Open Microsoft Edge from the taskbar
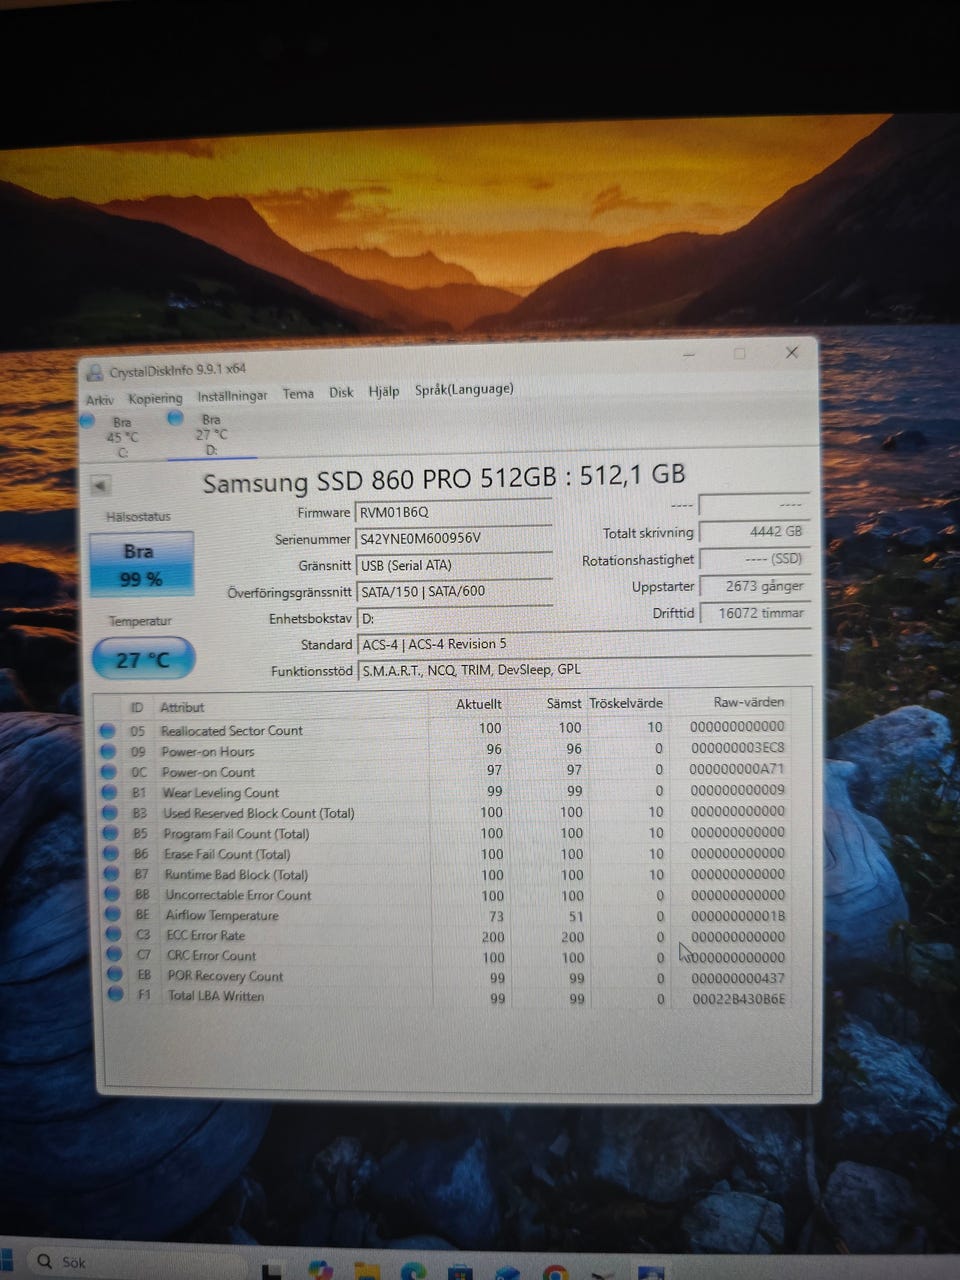The width and height of the screenshot is (960, 1280). (413, 1273)
